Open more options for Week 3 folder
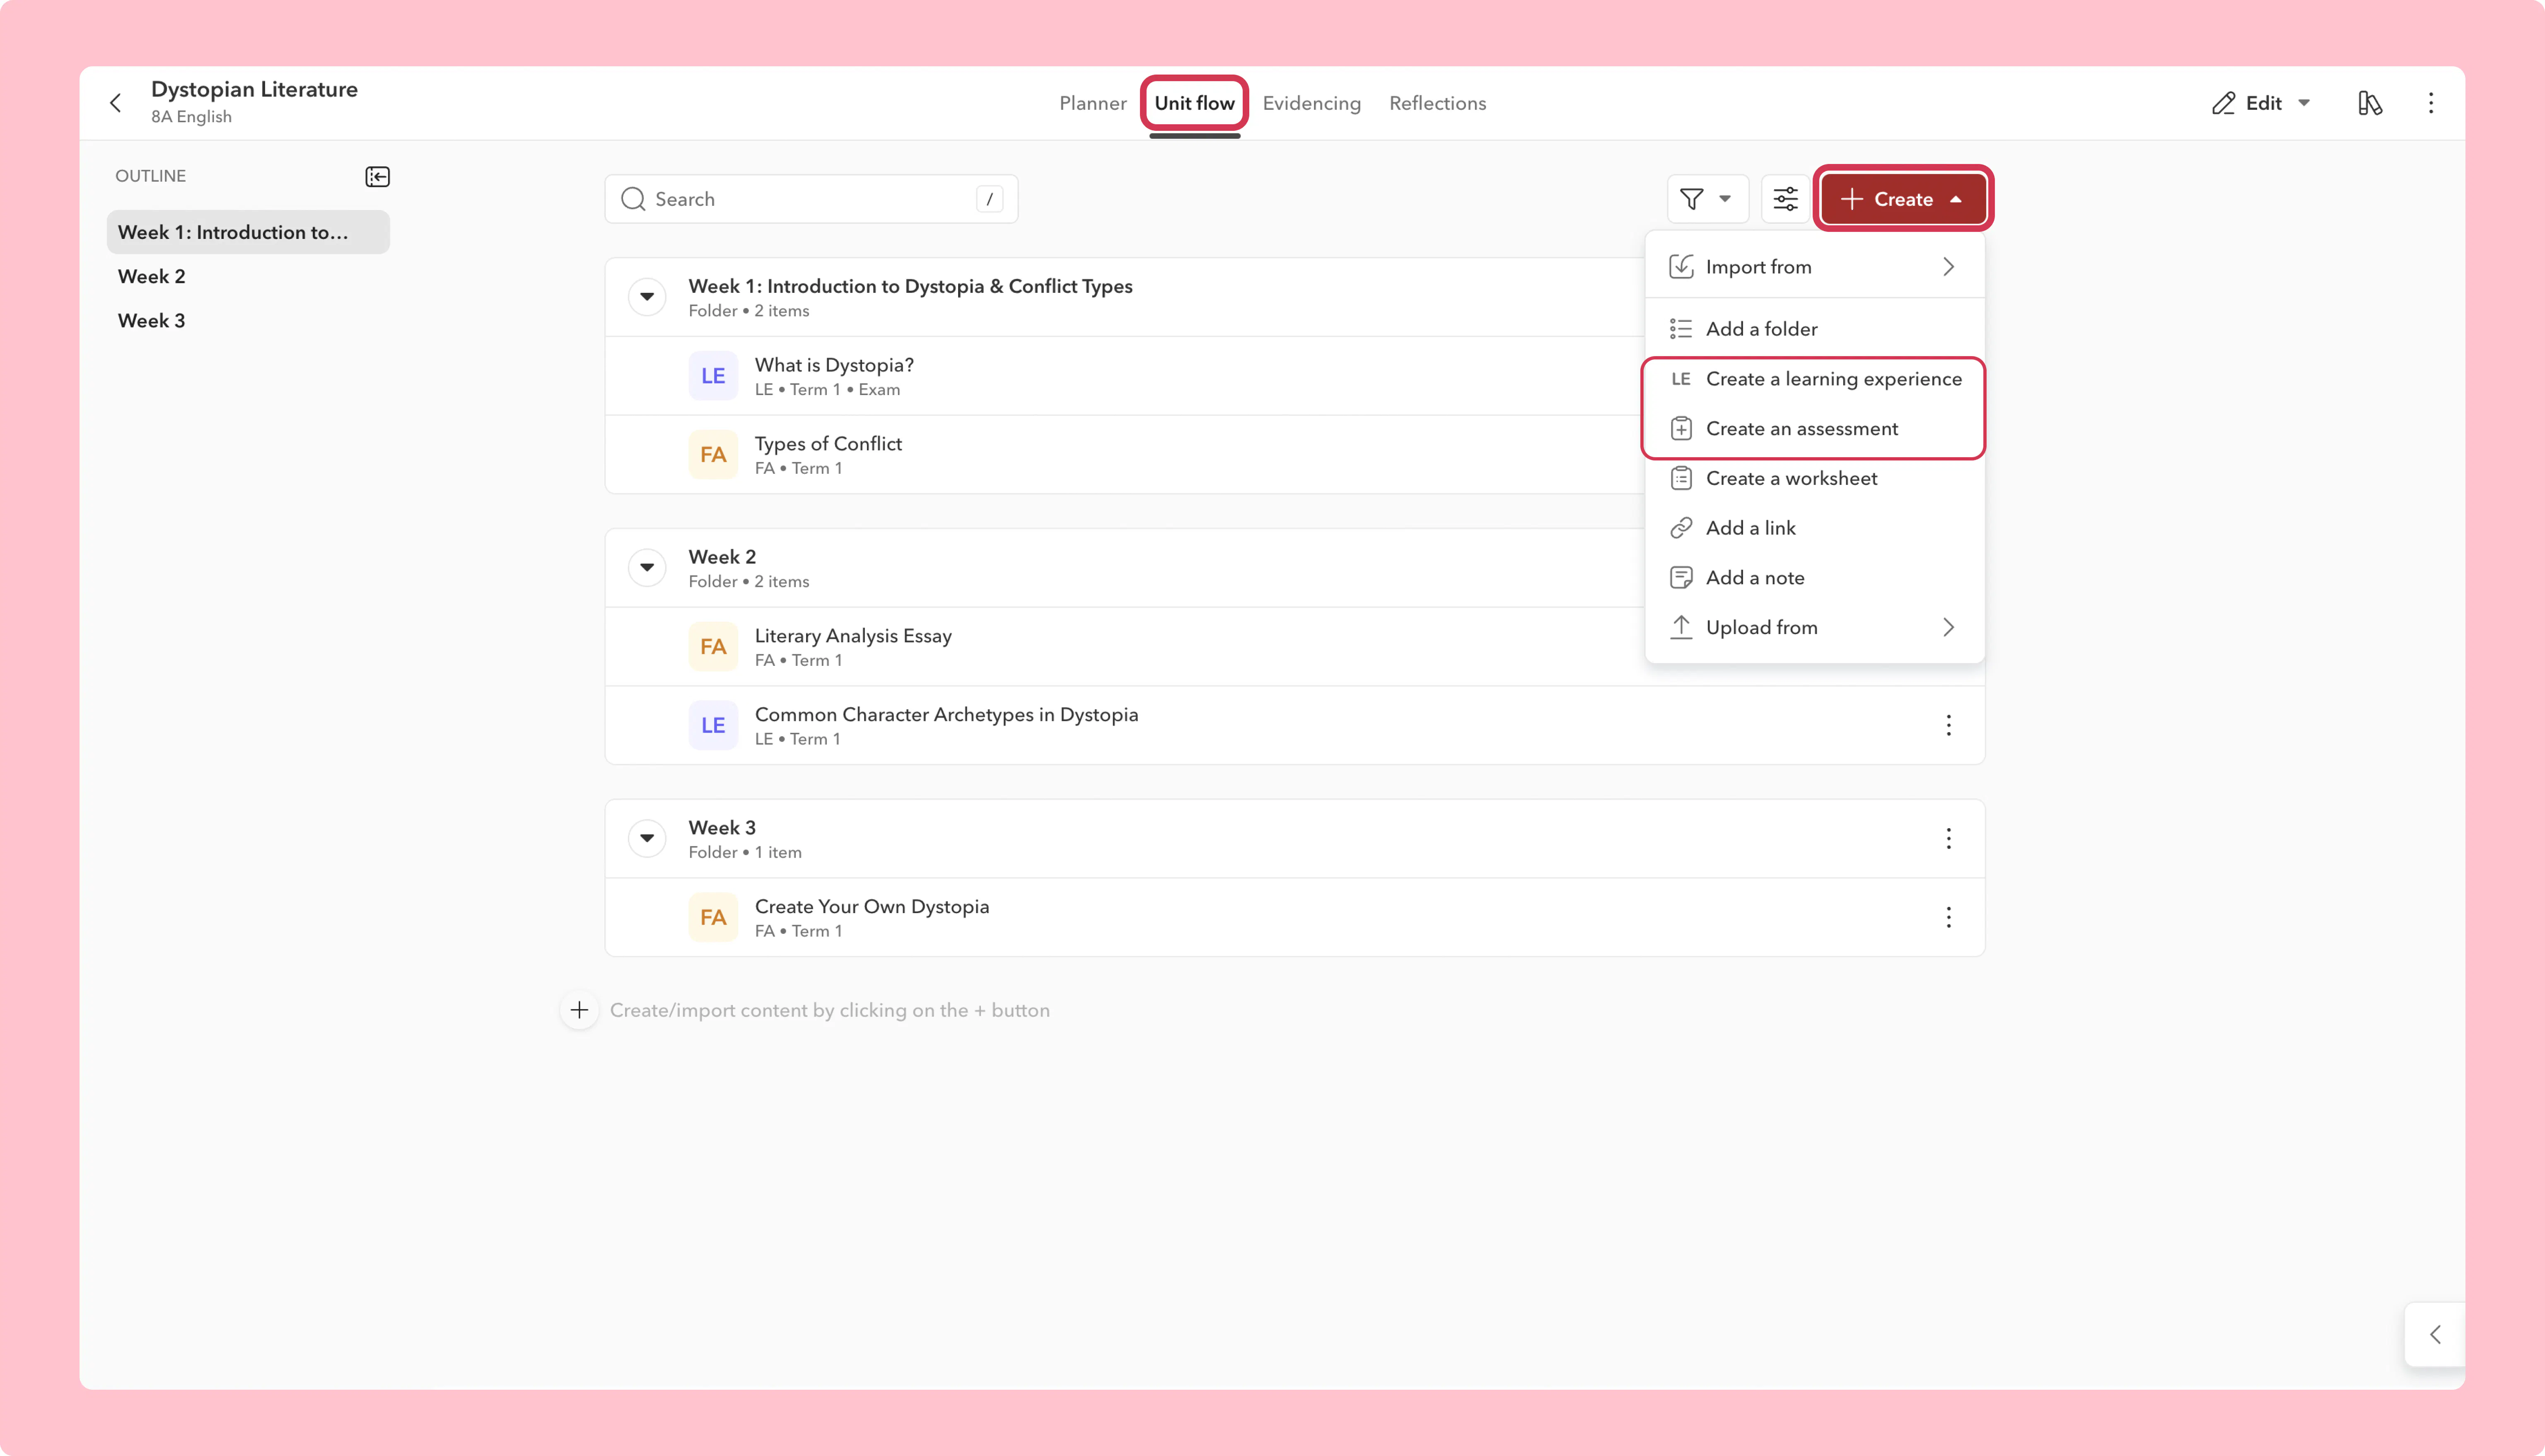Viewport: 2545px width, 1456px height. [1948, 838]
